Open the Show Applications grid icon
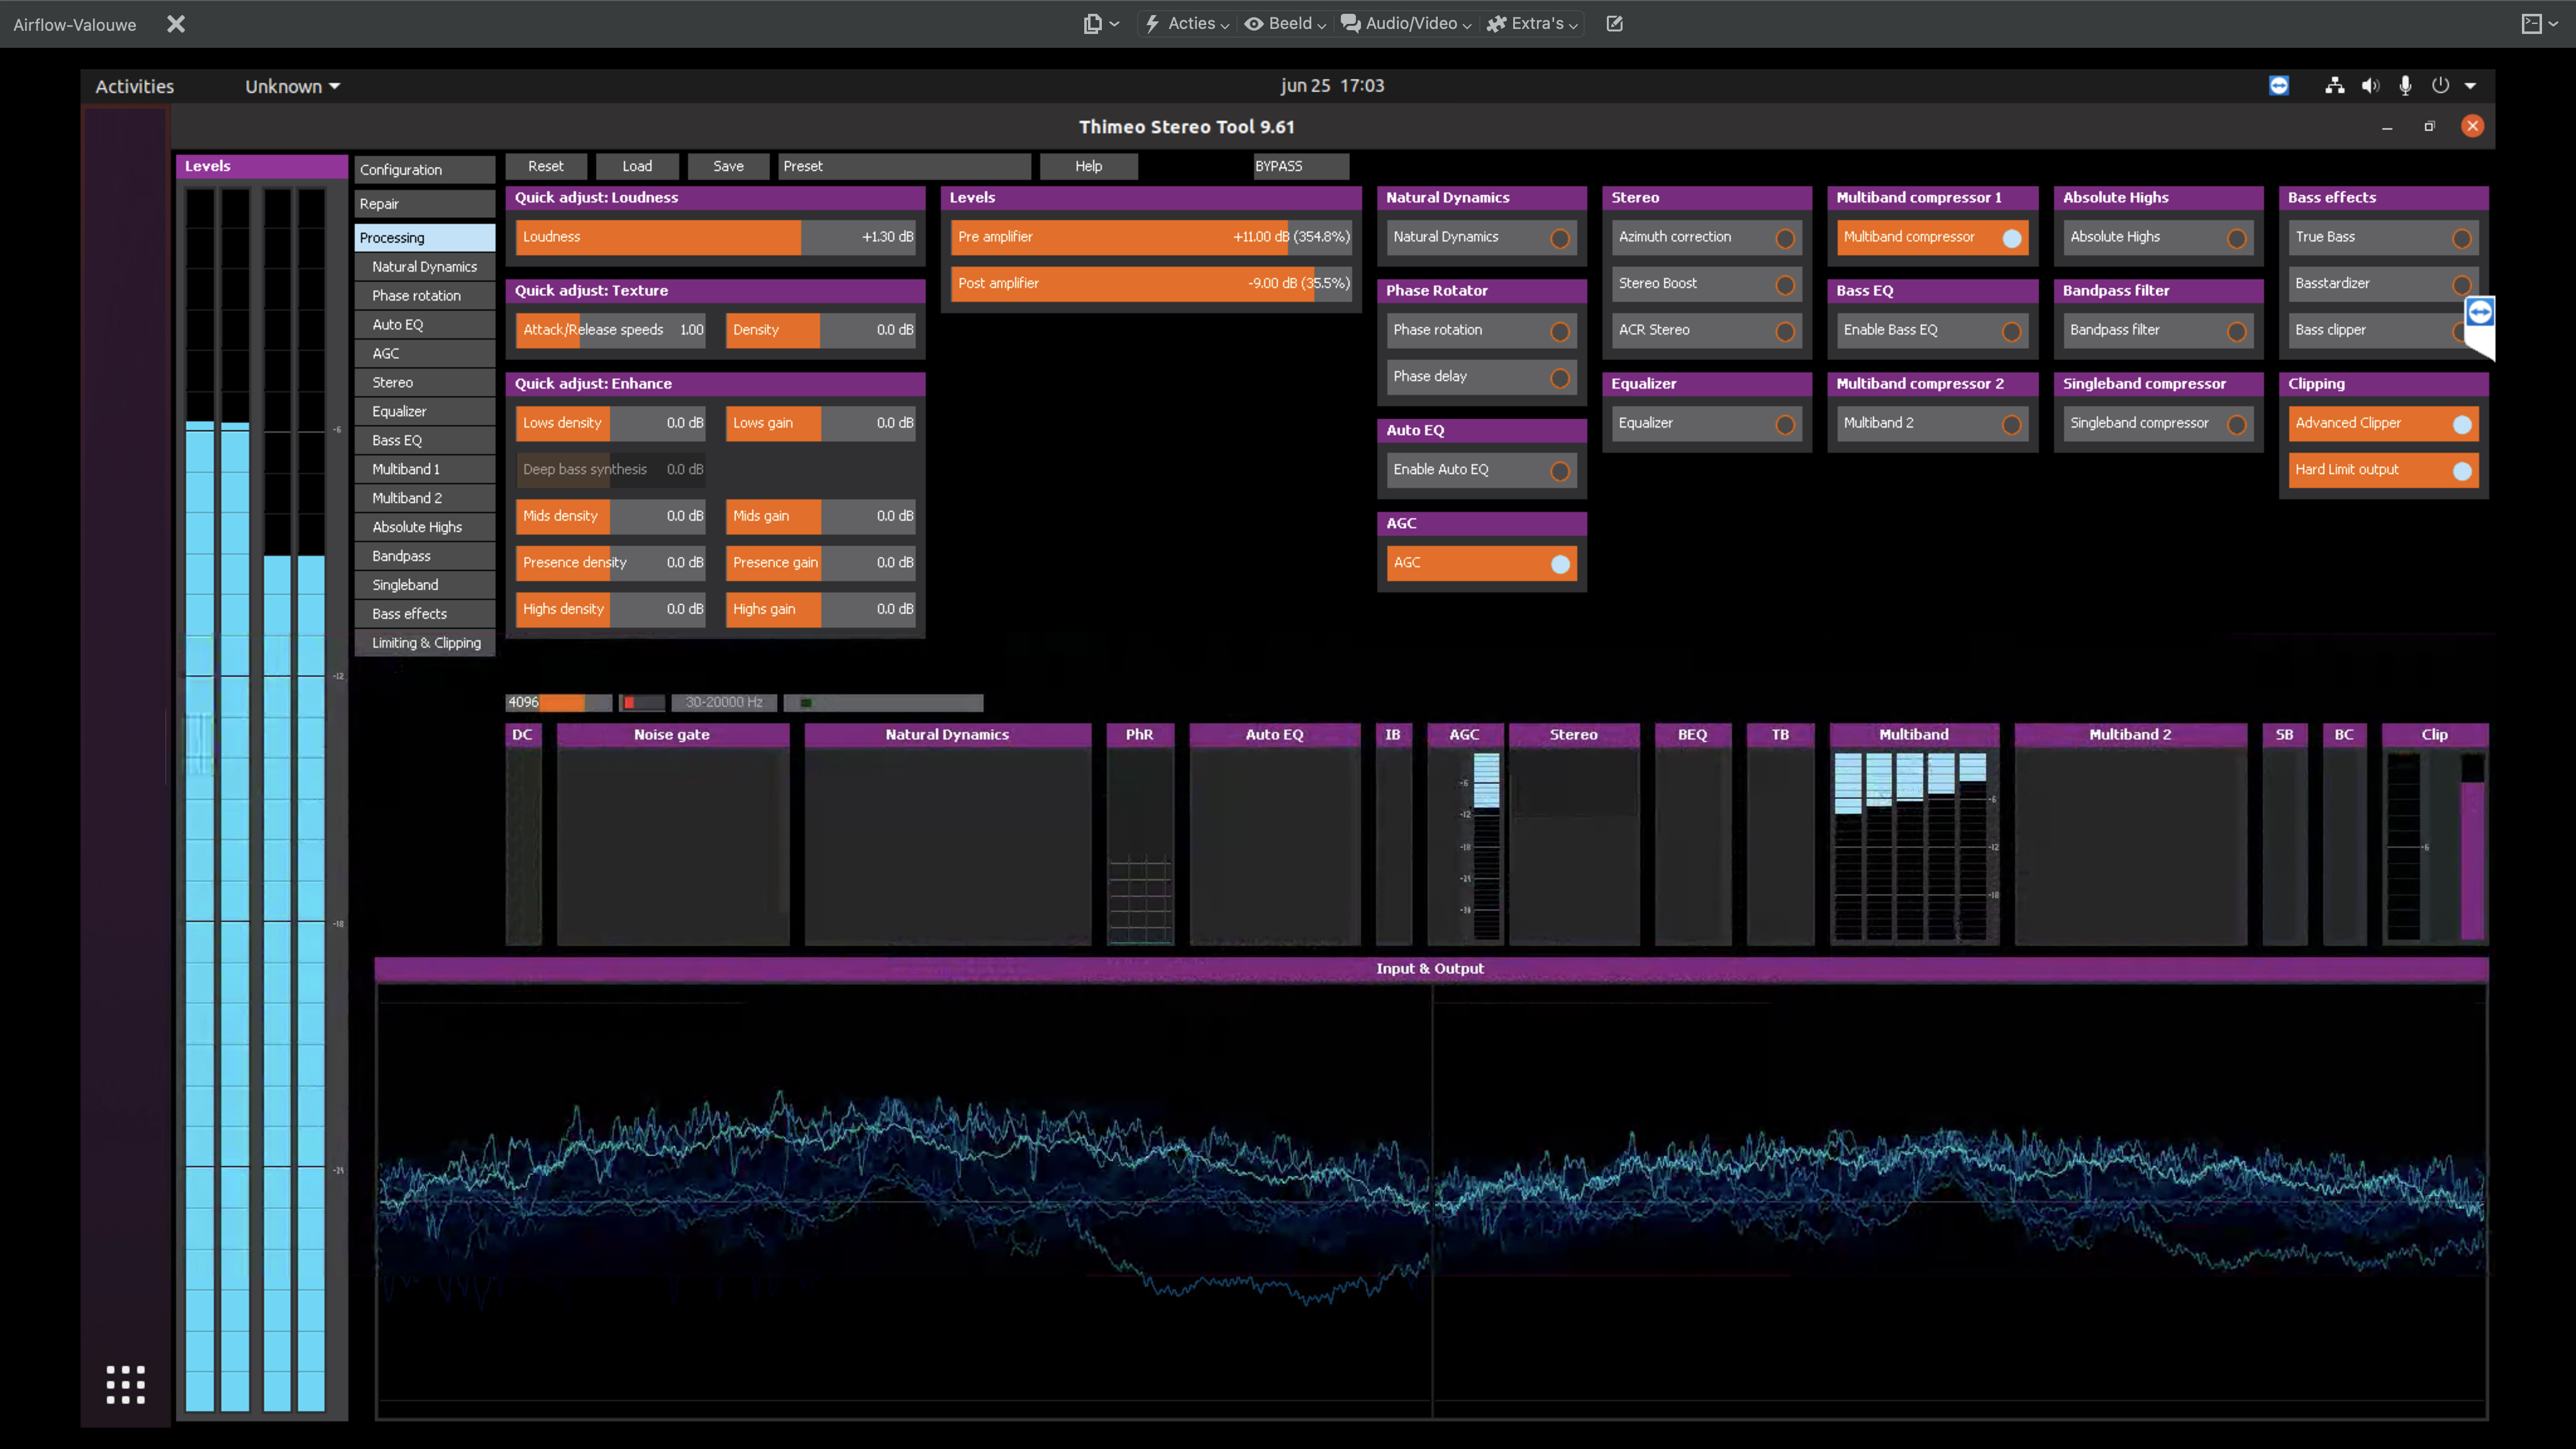Screen dimensions: 2576x1449 click(x=126, y=1384)
